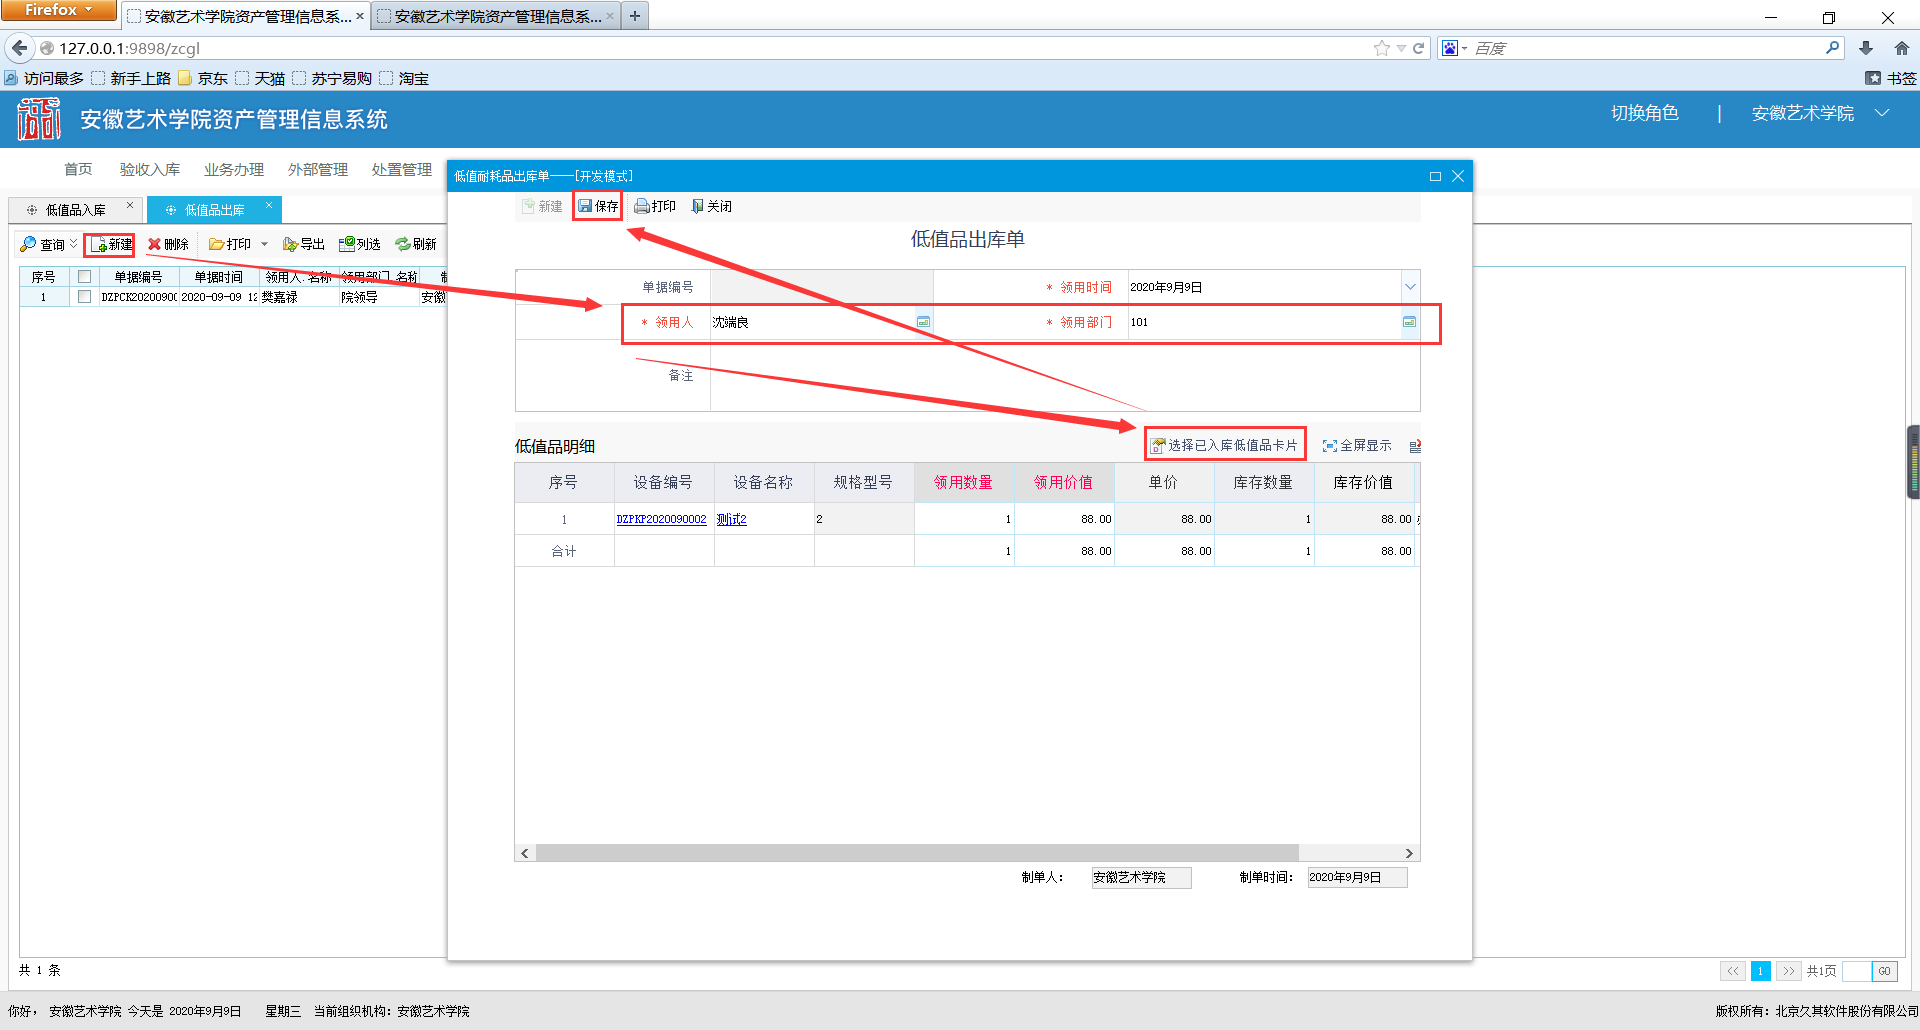Open the 领用人 person lookup icon
The height and width of the screenshot is (1030, 1920).
(923, 322)
